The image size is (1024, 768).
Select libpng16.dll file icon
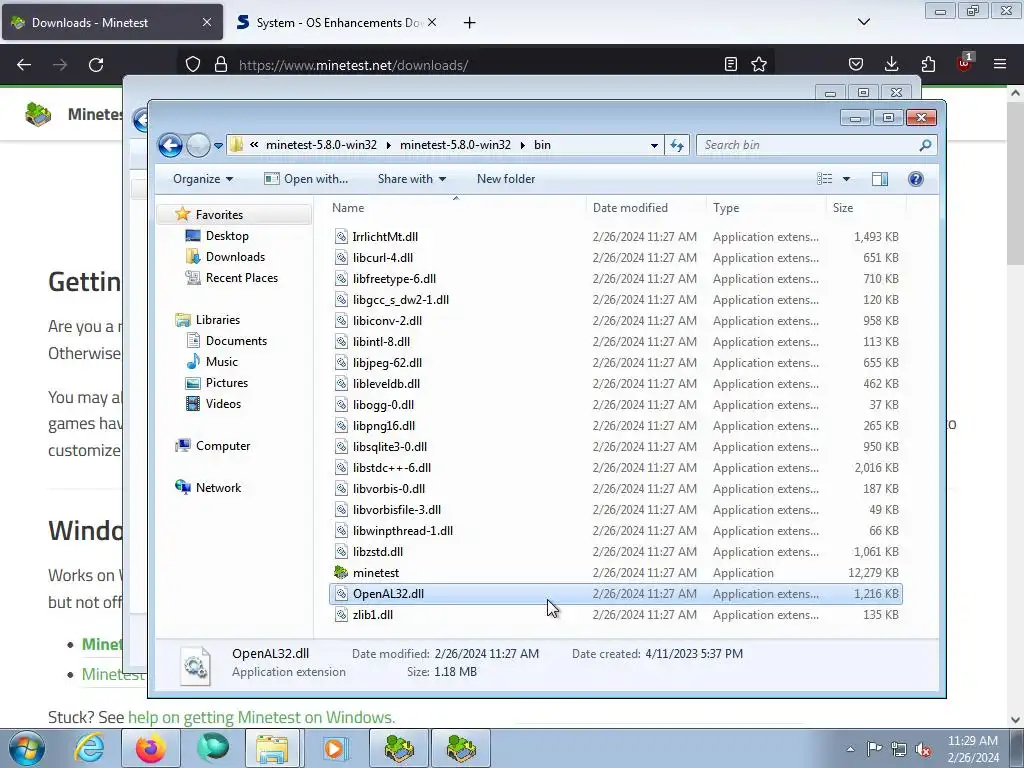point(341,426)
